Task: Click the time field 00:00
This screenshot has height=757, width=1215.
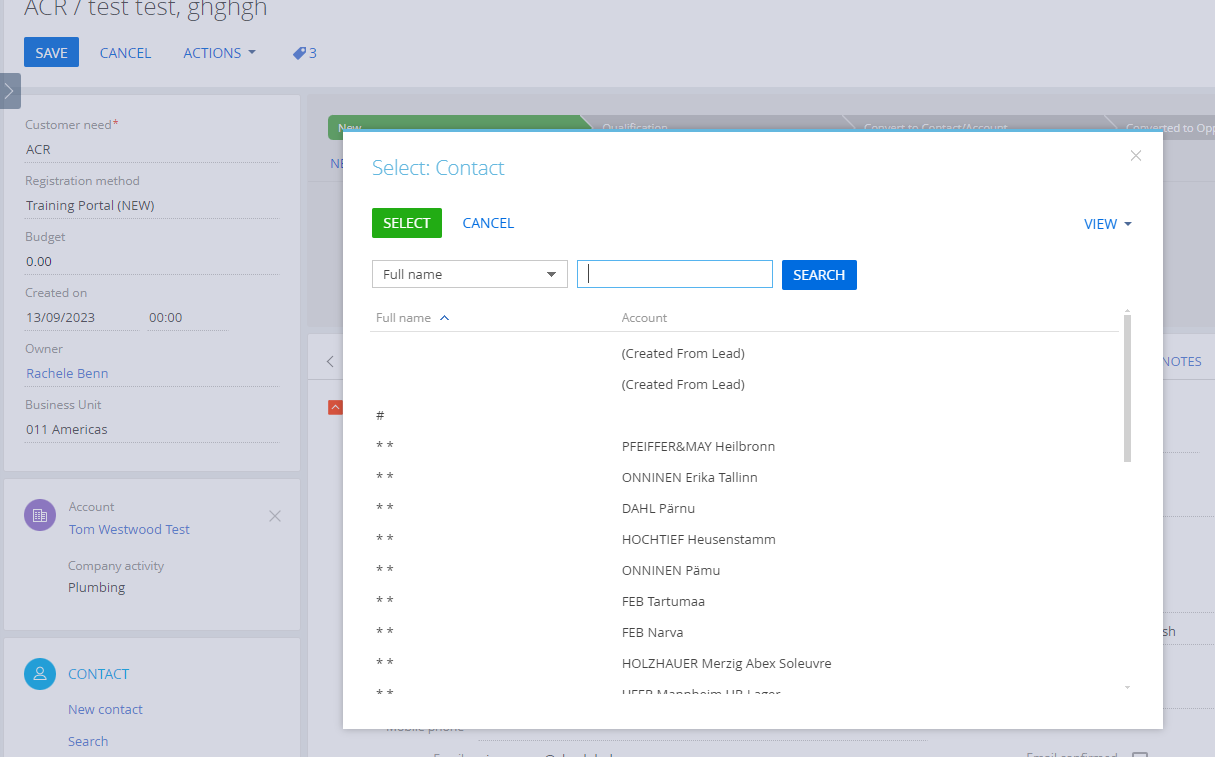Action: pos(187,317)
